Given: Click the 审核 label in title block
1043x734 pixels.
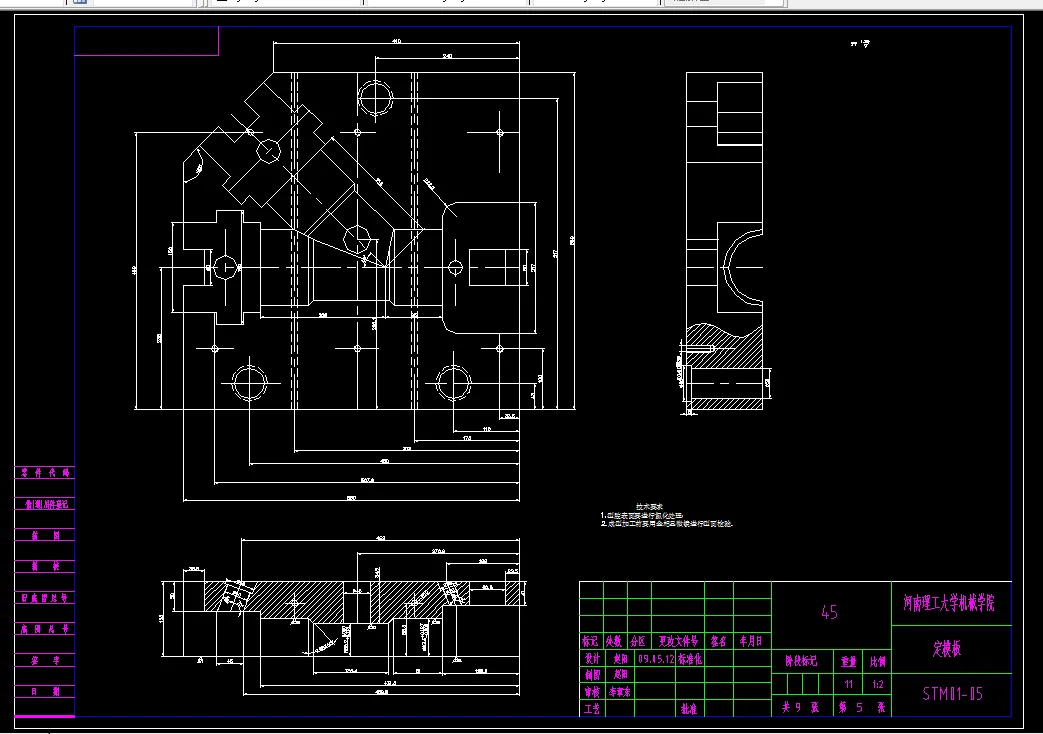Looking at the screenshot, I should [x=592, y=692].
